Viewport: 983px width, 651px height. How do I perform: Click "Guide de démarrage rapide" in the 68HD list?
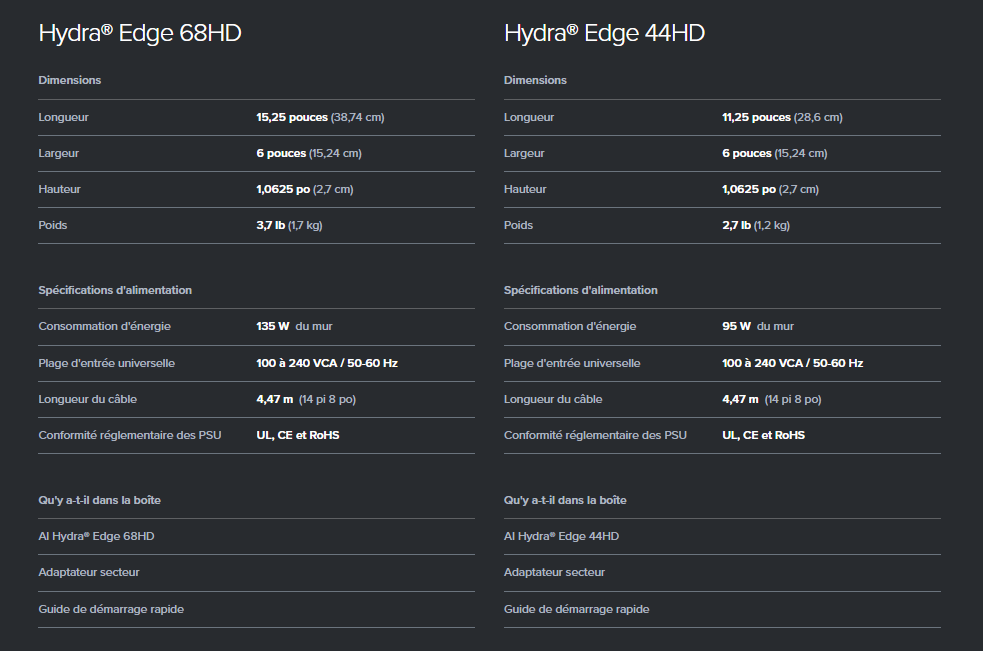112,609
